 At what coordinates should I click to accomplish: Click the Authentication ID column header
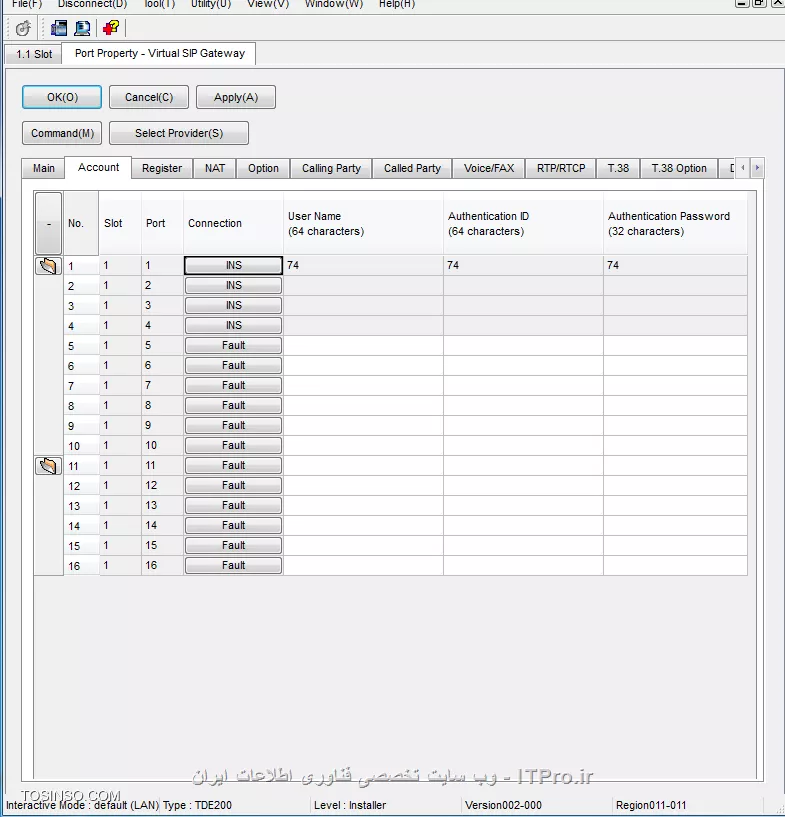(x=523, y=223)
